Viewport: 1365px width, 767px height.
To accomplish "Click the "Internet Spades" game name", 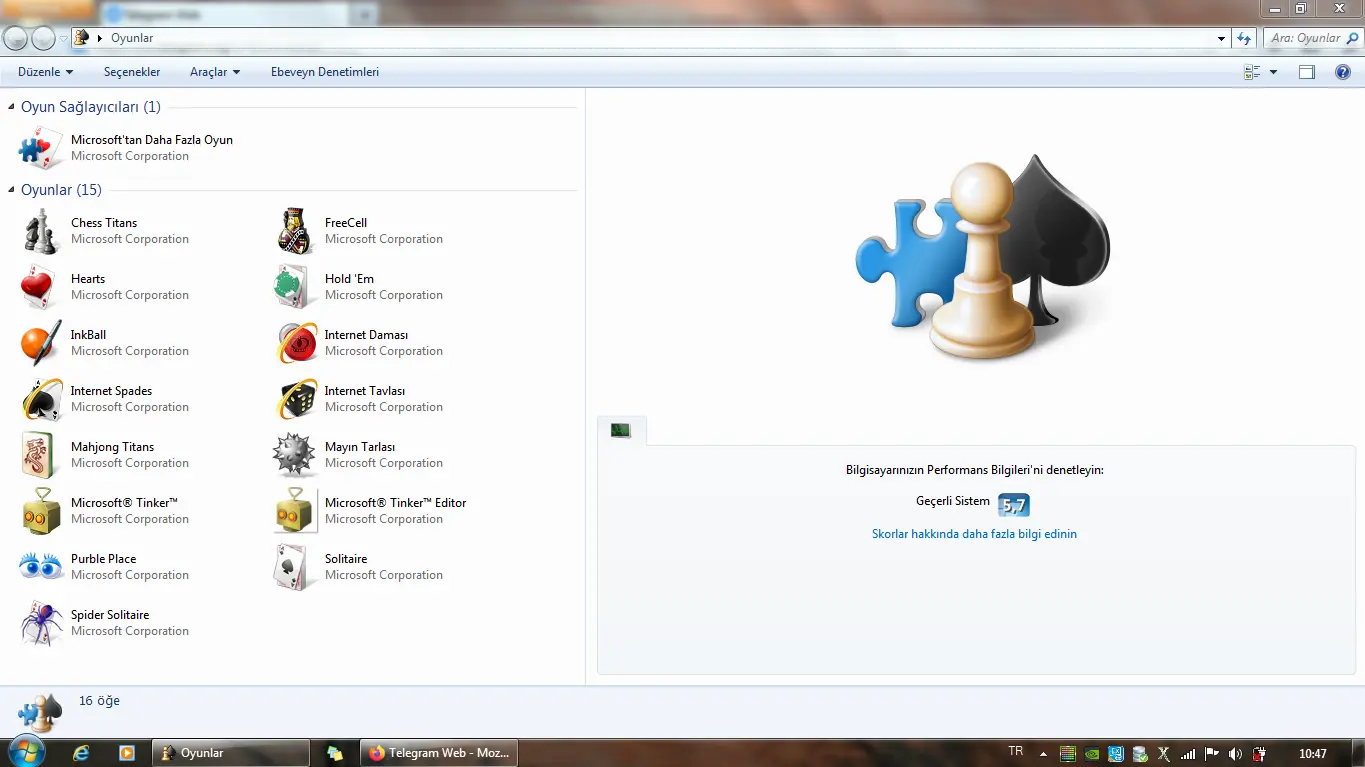I will click(x=111, y=391).
